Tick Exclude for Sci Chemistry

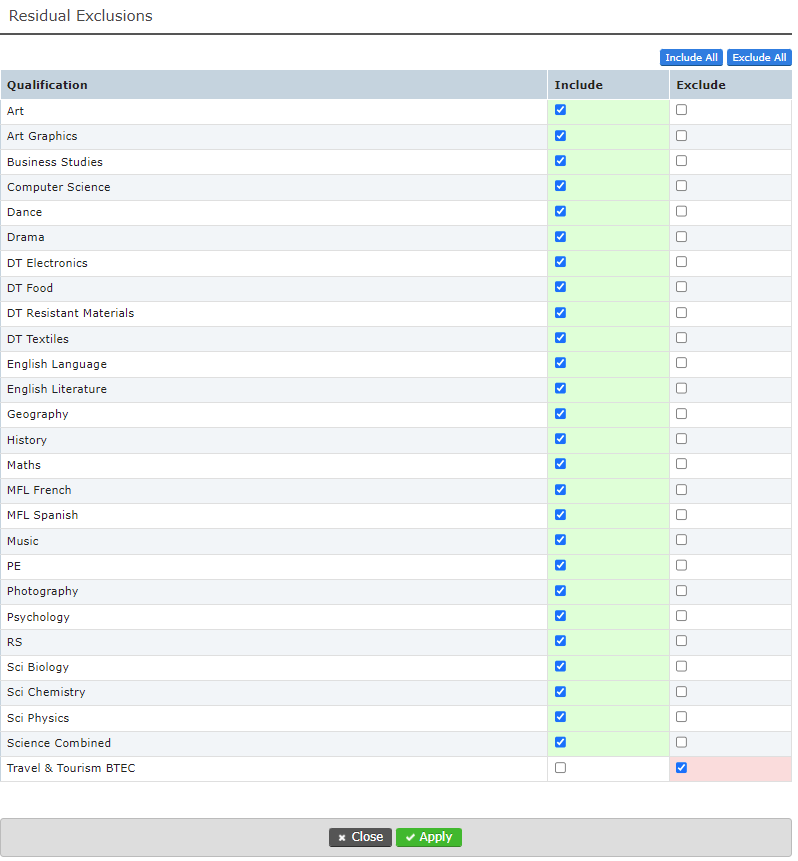(x=681, y=691)
